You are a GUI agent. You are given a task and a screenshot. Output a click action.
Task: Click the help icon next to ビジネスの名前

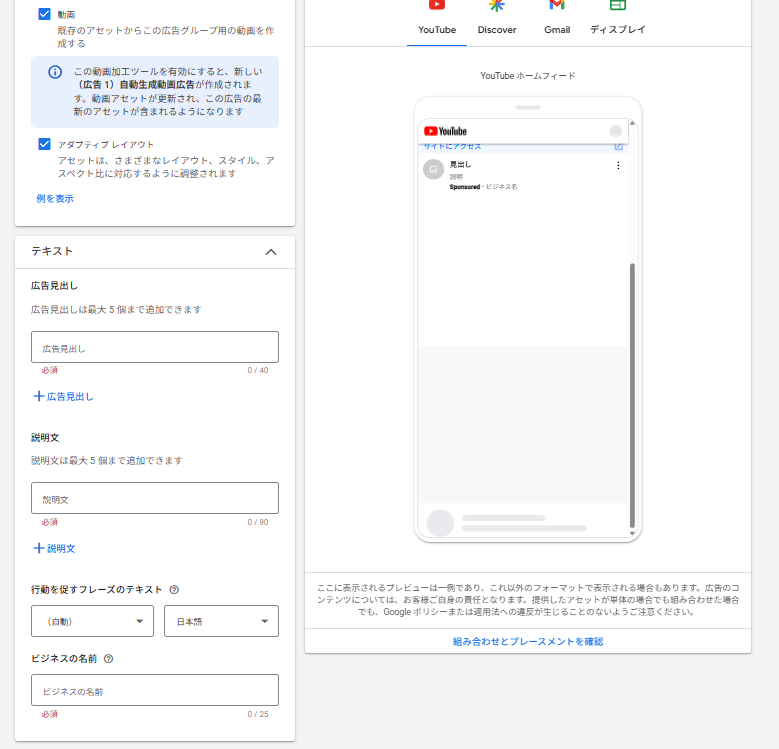tap(108, 659)
